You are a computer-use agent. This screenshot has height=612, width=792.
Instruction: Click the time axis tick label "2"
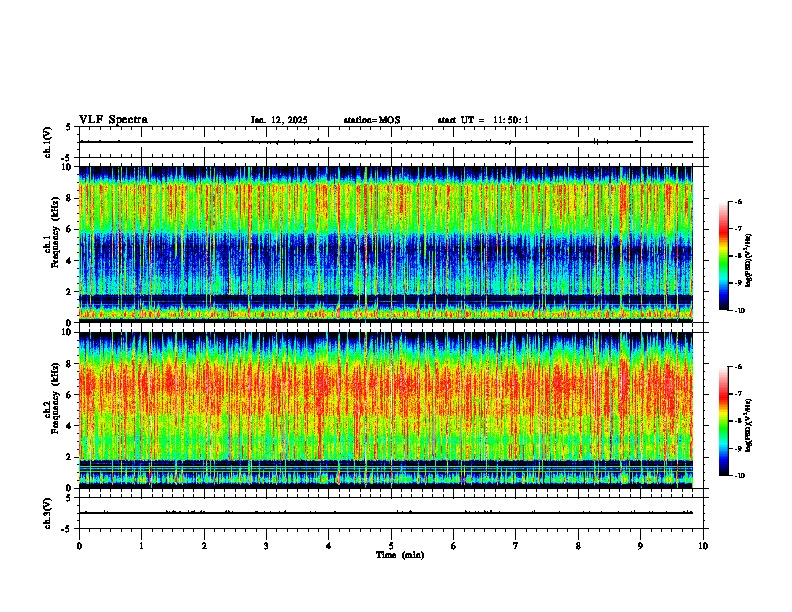[x=204, y=546]
